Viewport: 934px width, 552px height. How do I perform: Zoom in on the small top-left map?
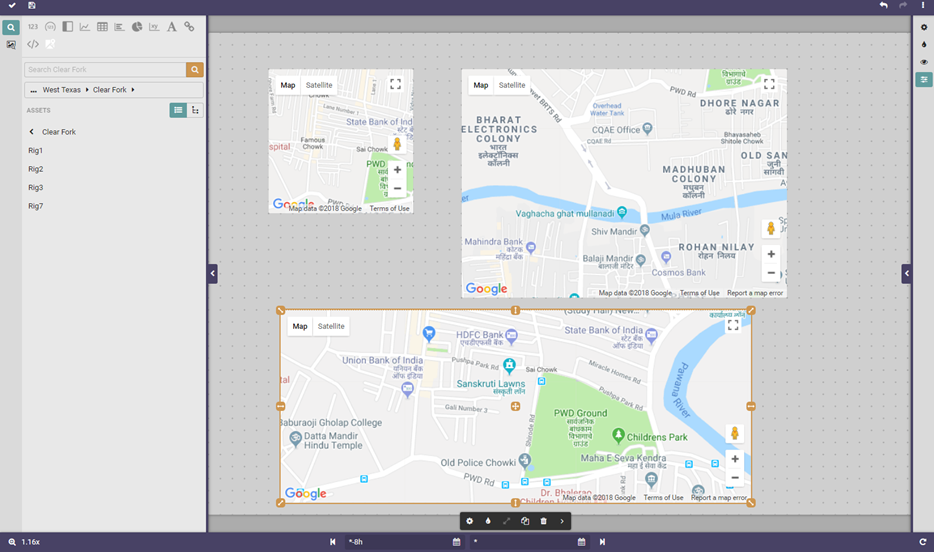[x=397, y=170]
